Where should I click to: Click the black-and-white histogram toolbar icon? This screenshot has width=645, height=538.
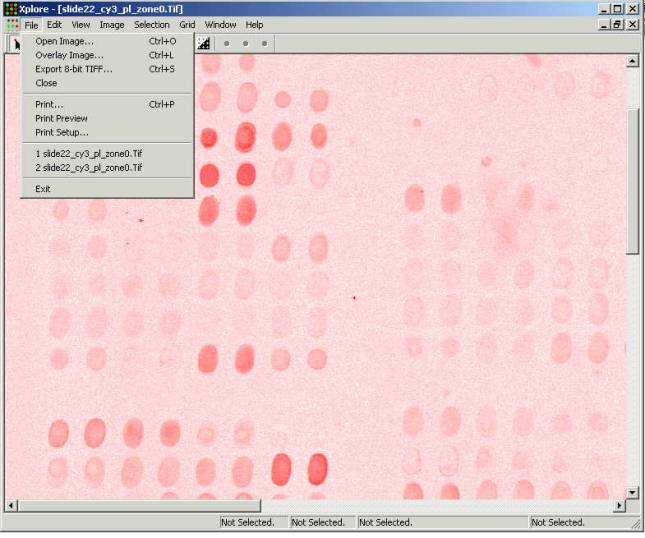(204, 43)
